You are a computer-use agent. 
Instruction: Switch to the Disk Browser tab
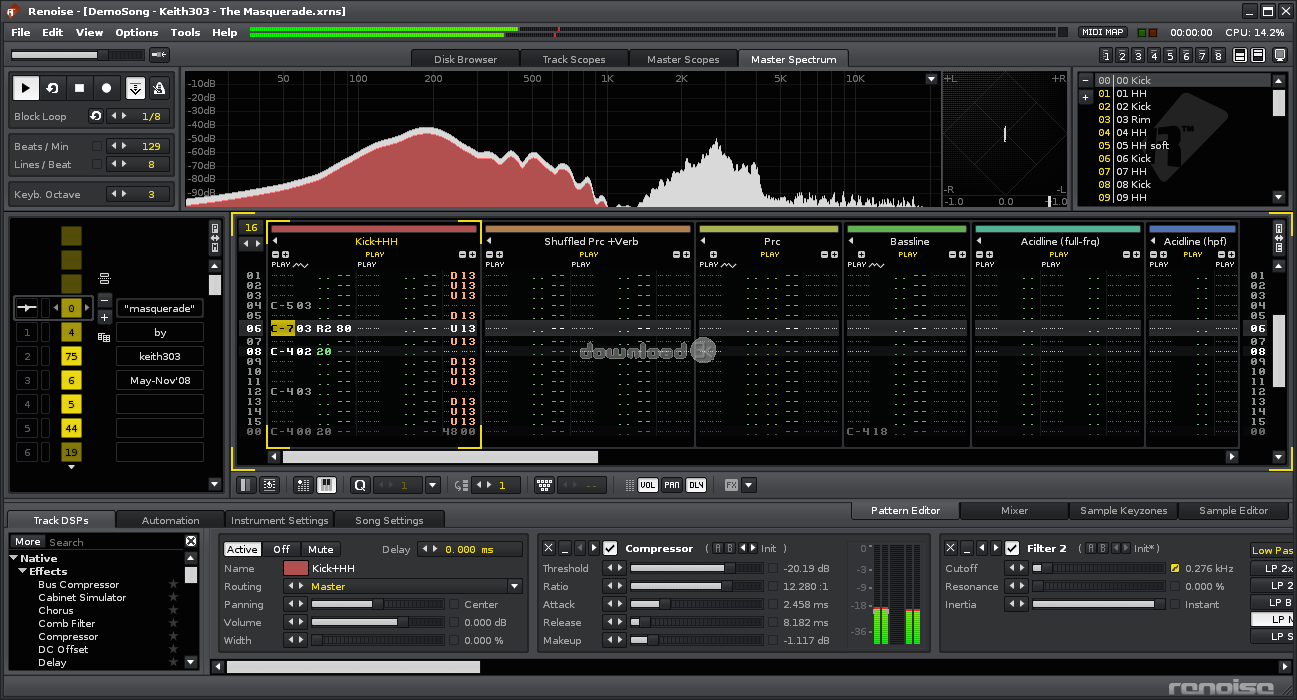coord(465,59)
